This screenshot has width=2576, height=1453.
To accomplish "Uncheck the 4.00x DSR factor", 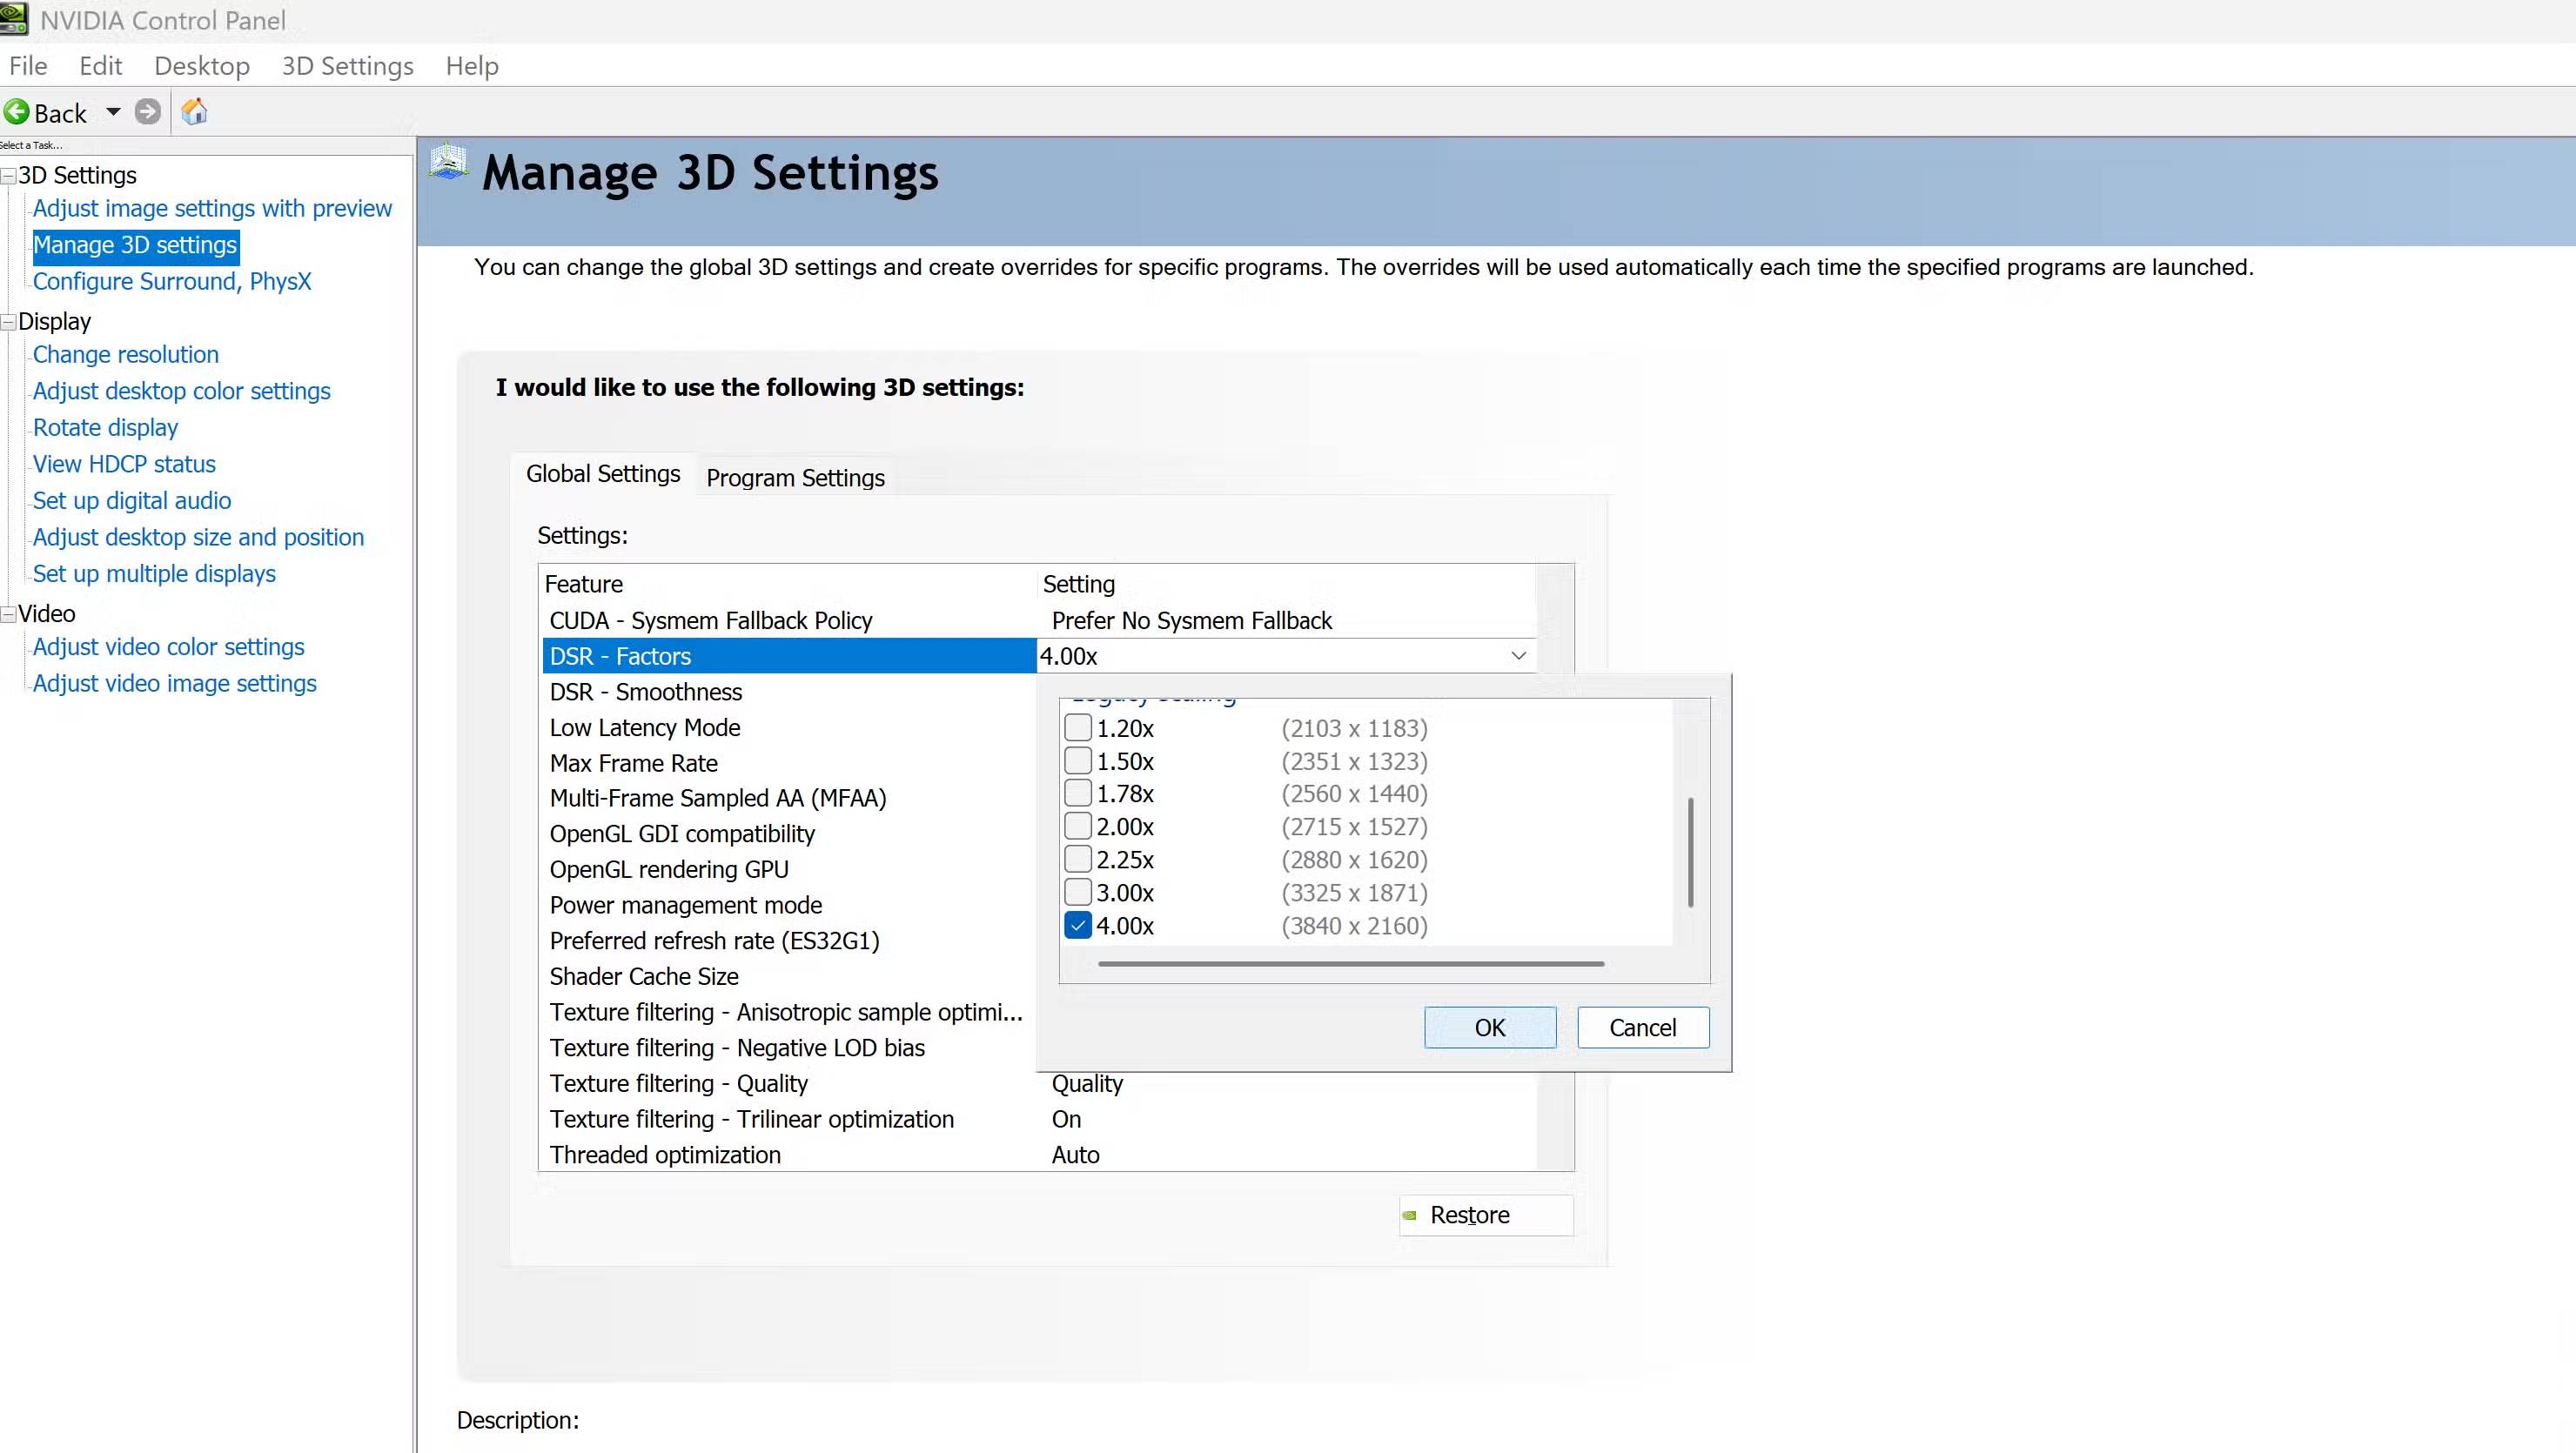I will [1078, 925].
